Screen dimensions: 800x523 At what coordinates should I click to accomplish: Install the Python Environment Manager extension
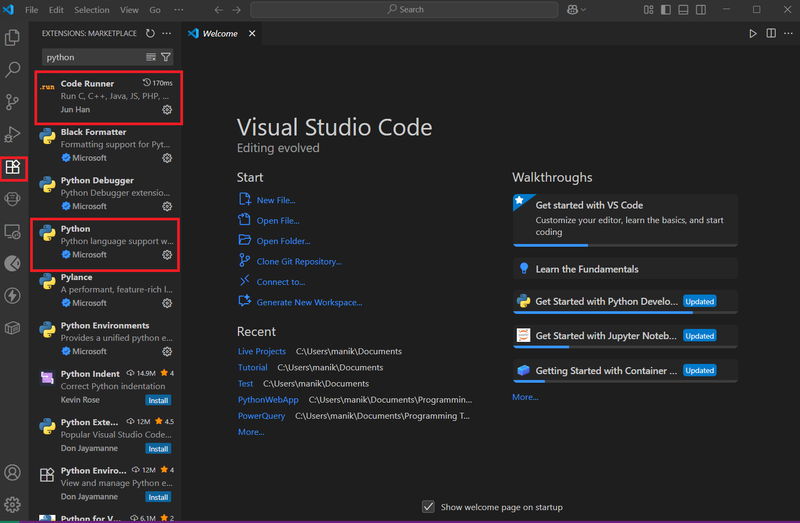pos(158,497)
